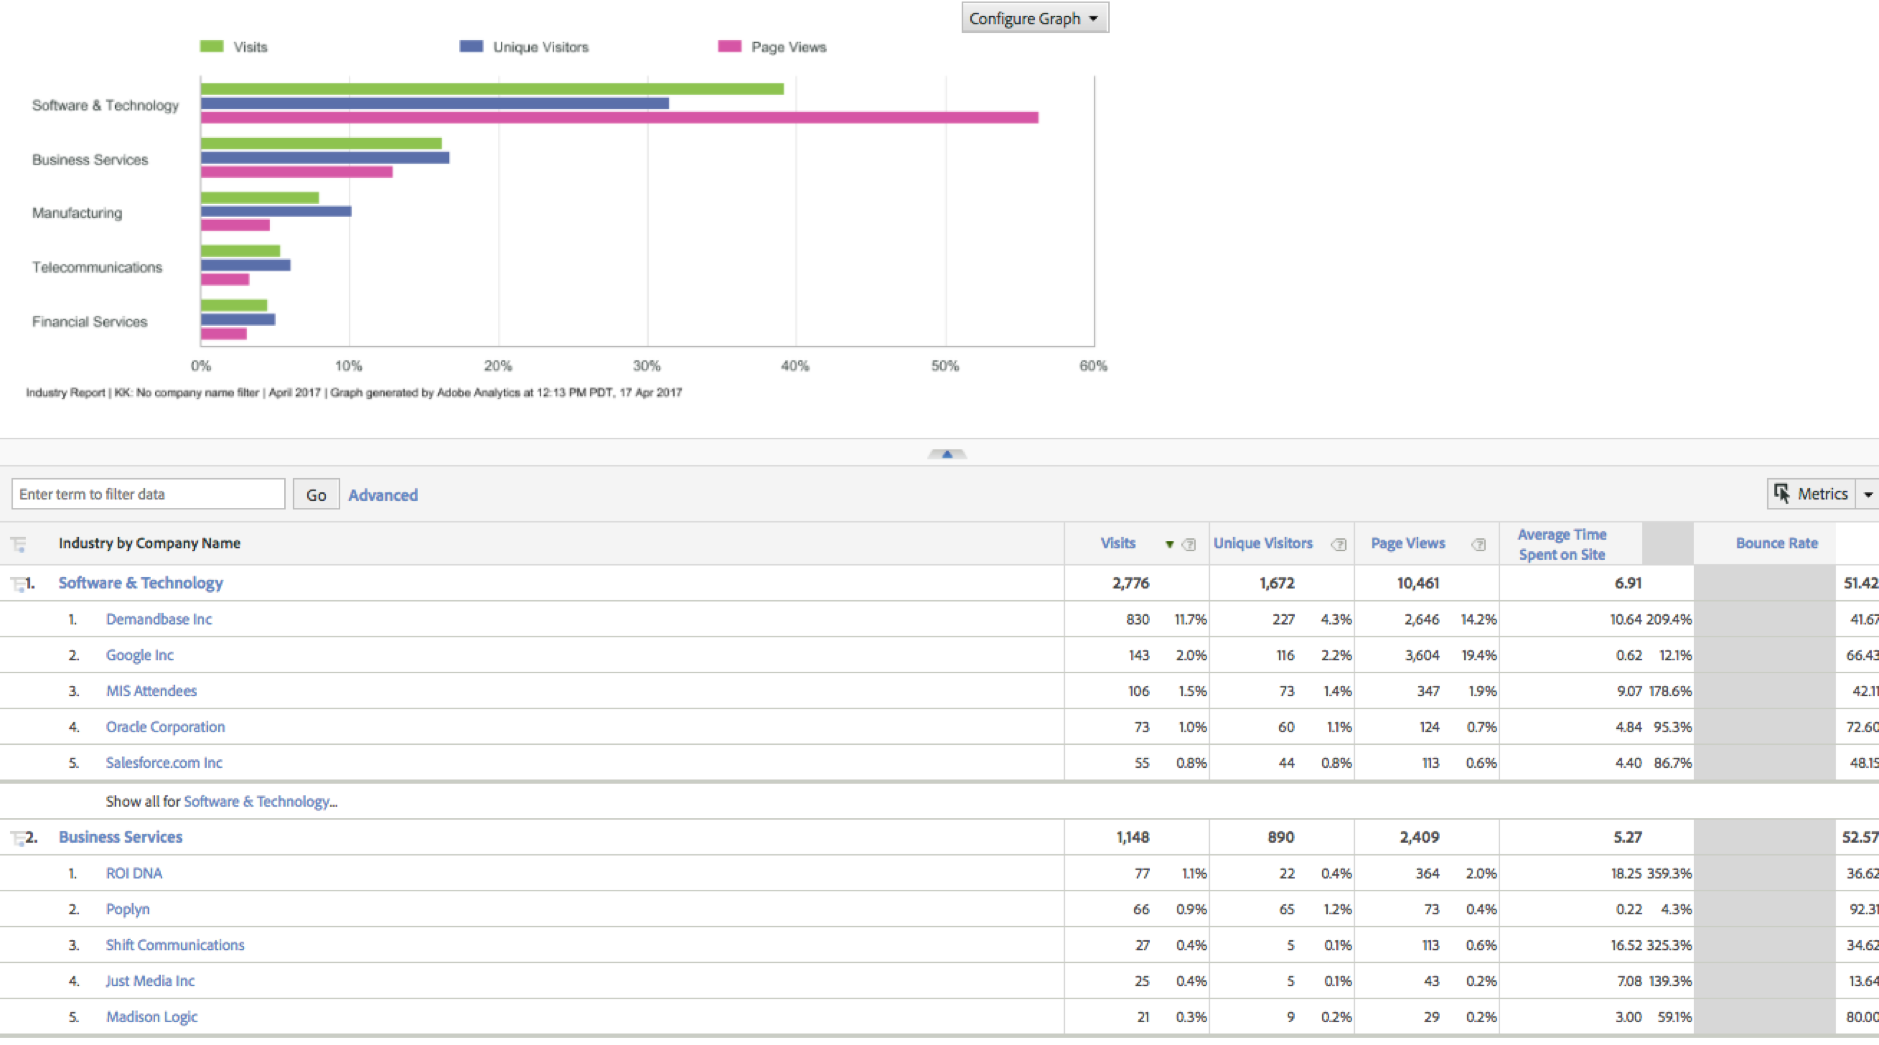This screenshot has width=1879, height=1045.
Task: Click the Metrics button
Action: tap(1811, 494)
